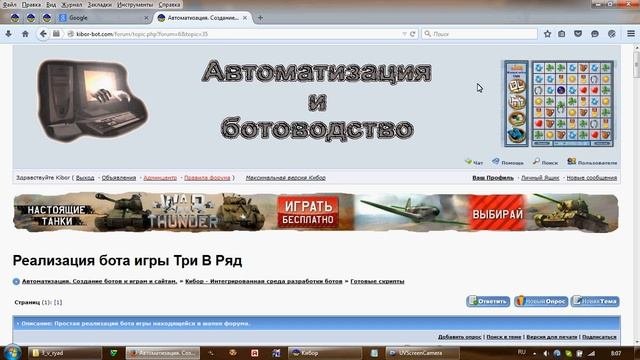This screenshot has width=640, height=360.
Task: Open a new tab with the plus button
Action: (x=260, y=18)
